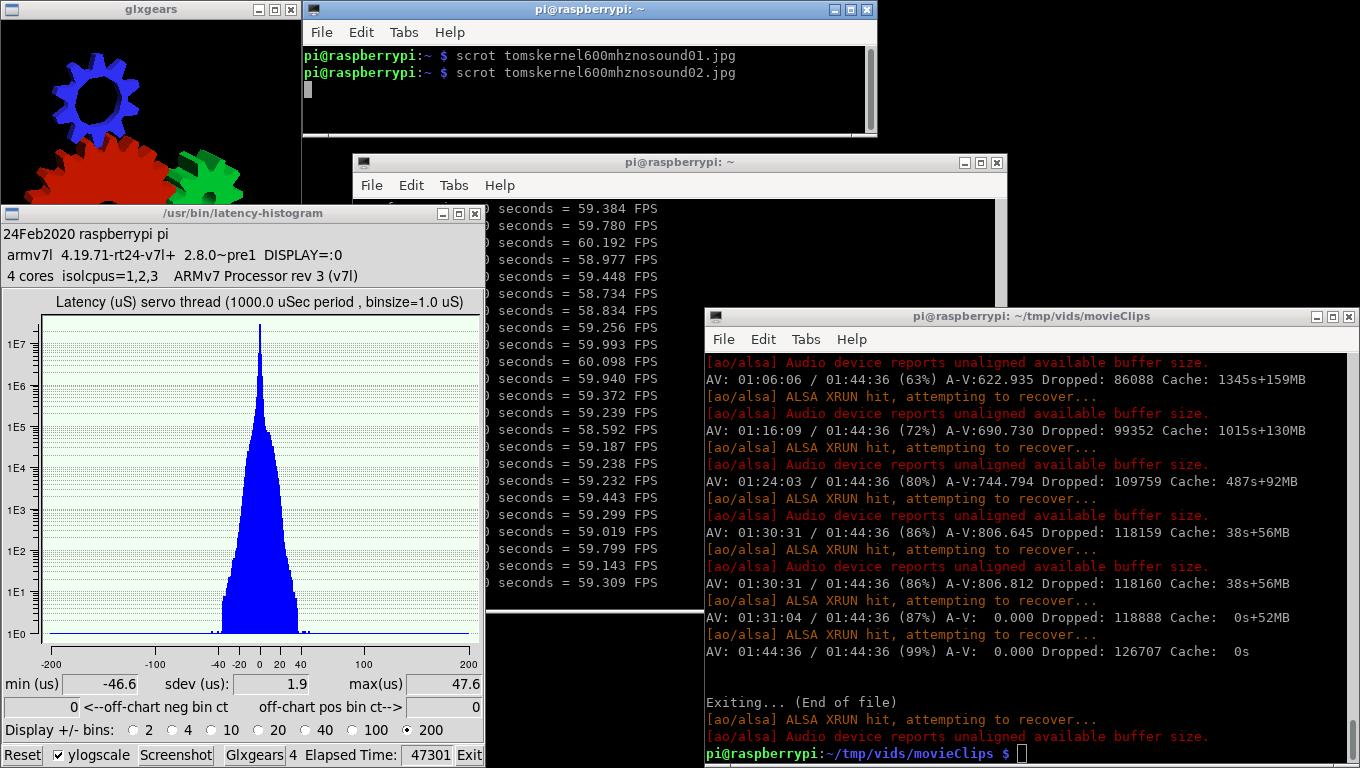Select the 200 bins radio button
This screenshot has width=1360, height=768.
pos(407,731)
